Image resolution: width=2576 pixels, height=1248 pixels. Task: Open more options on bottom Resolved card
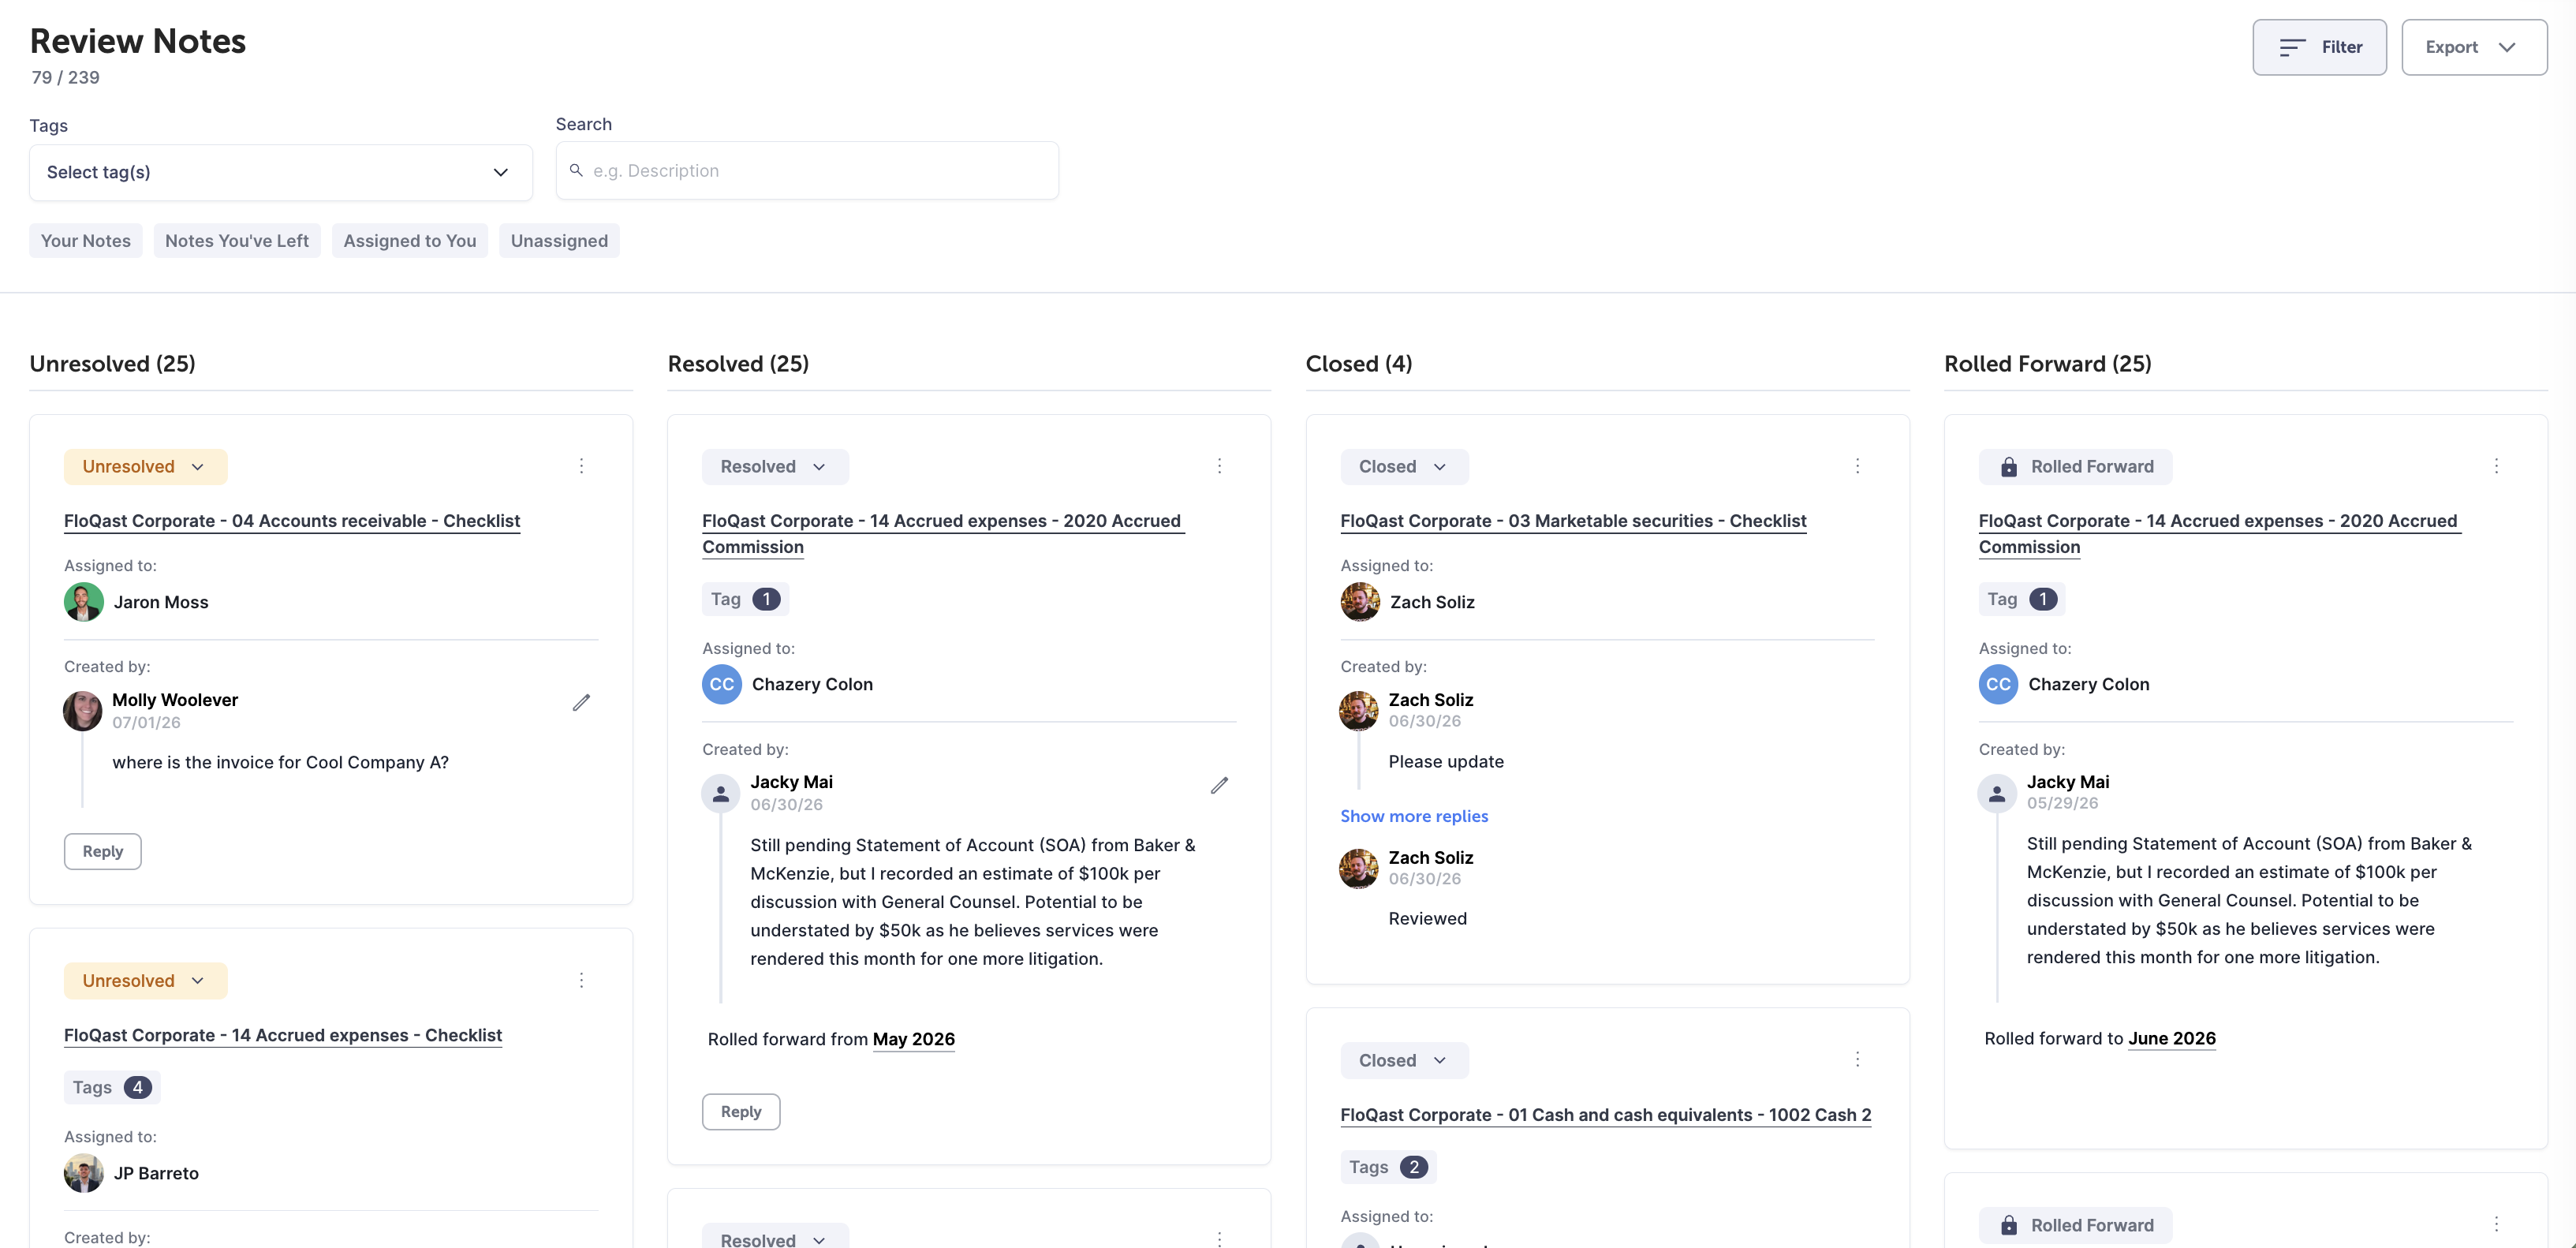click(1219, 1239)
